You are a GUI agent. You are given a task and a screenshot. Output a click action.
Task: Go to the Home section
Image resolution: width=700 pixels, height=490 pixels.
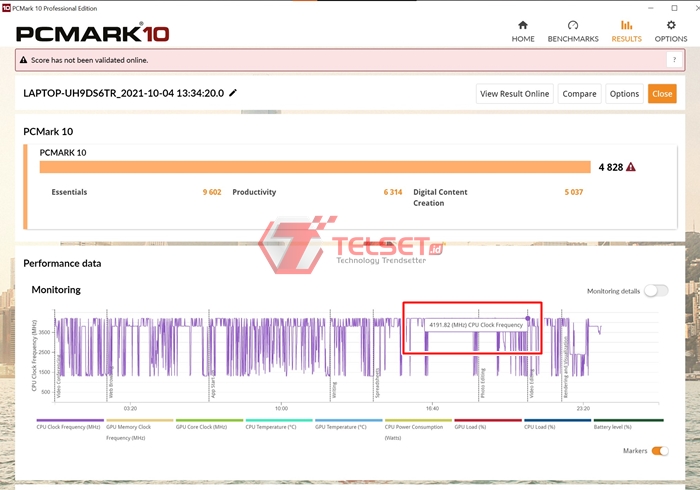(523, 30)
